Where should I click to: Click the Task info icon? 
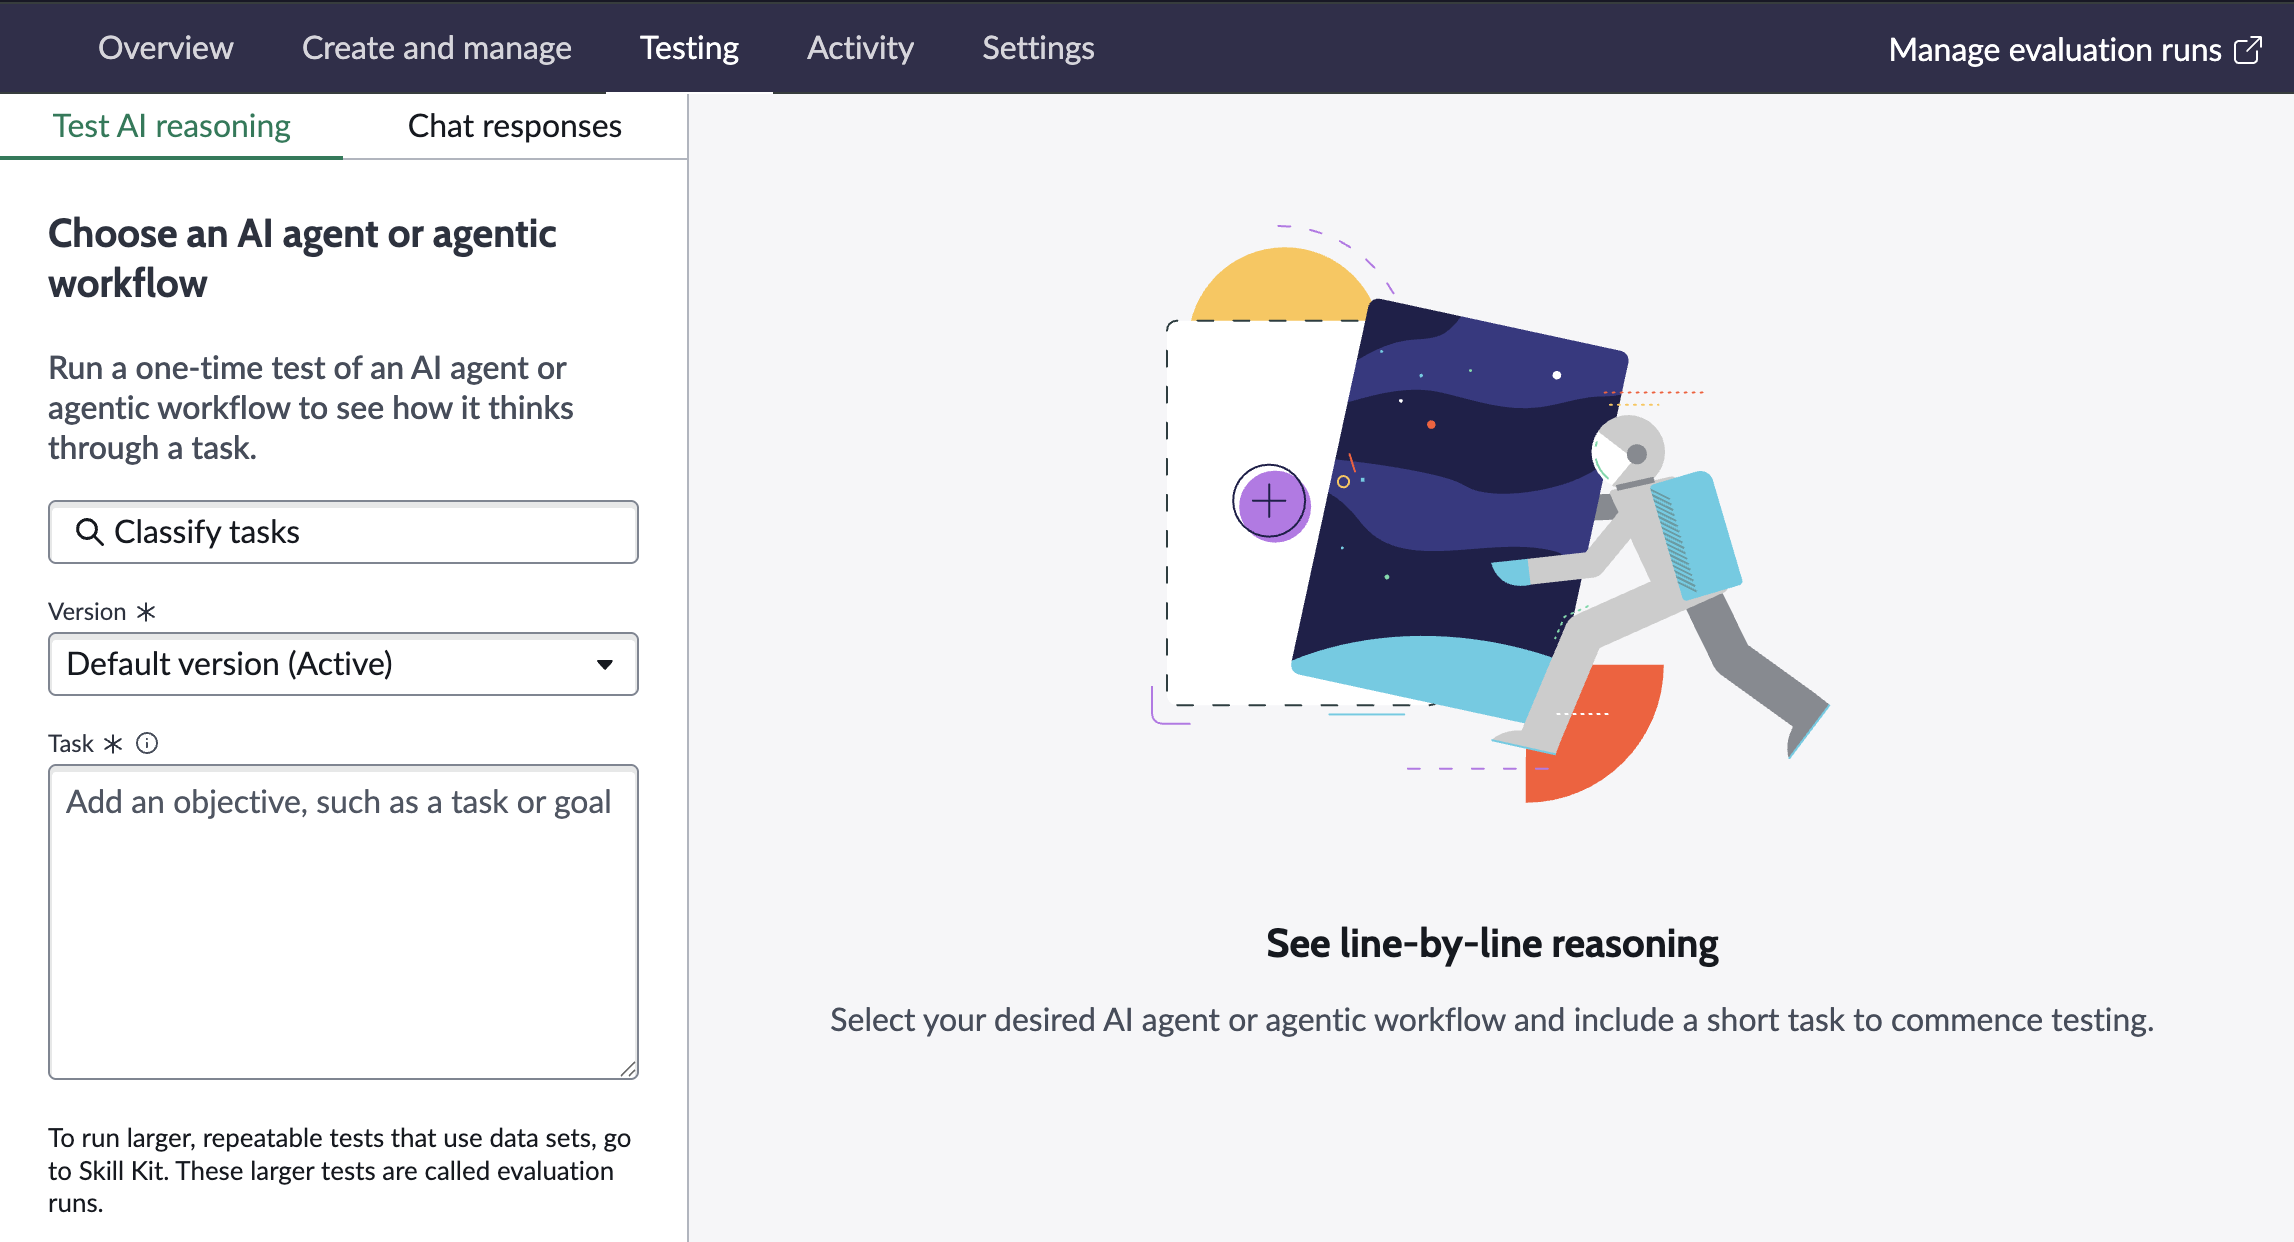coord(147,743)
